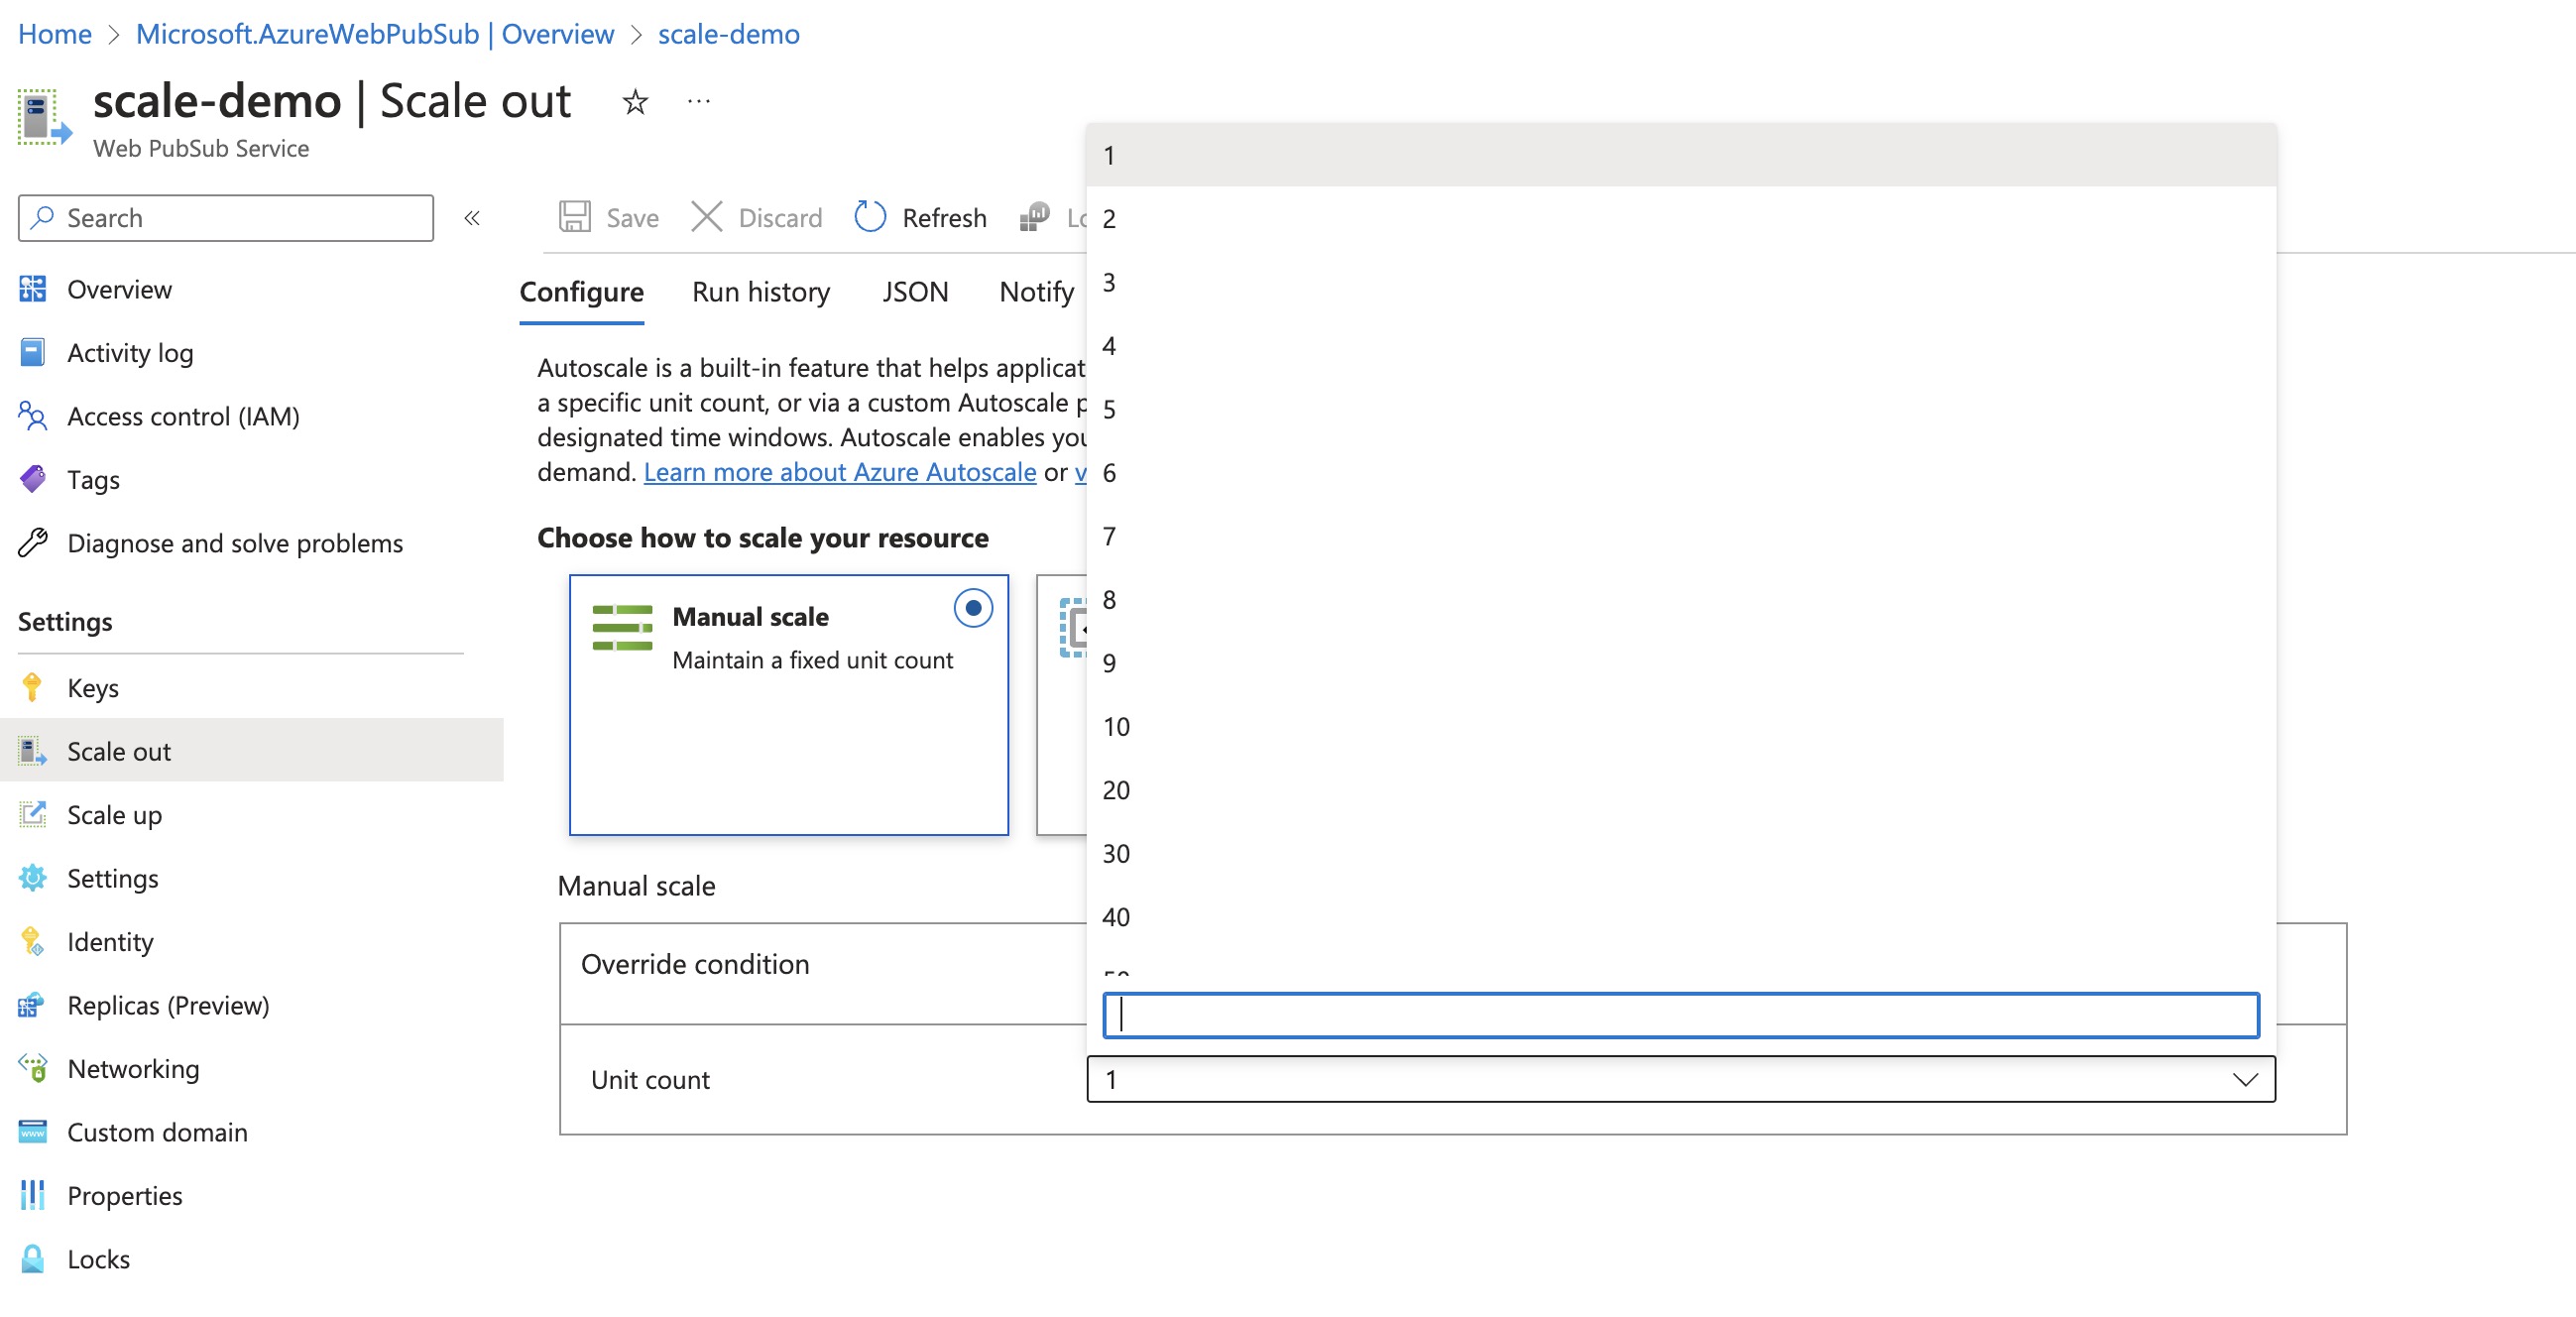The image size is (2576, 1317).
Task: Select unit count value 20
Action: point(1116,787)
